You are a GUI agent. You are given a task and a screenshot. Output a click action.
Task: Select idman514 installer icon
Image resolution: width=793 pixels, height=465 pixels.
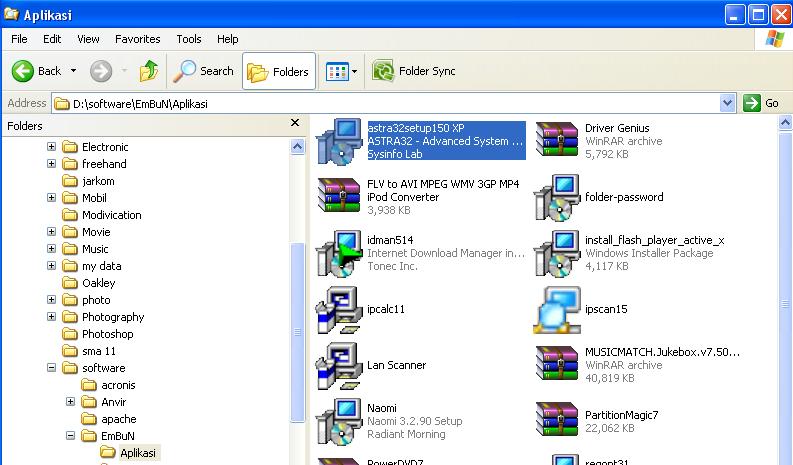(339, 253)
